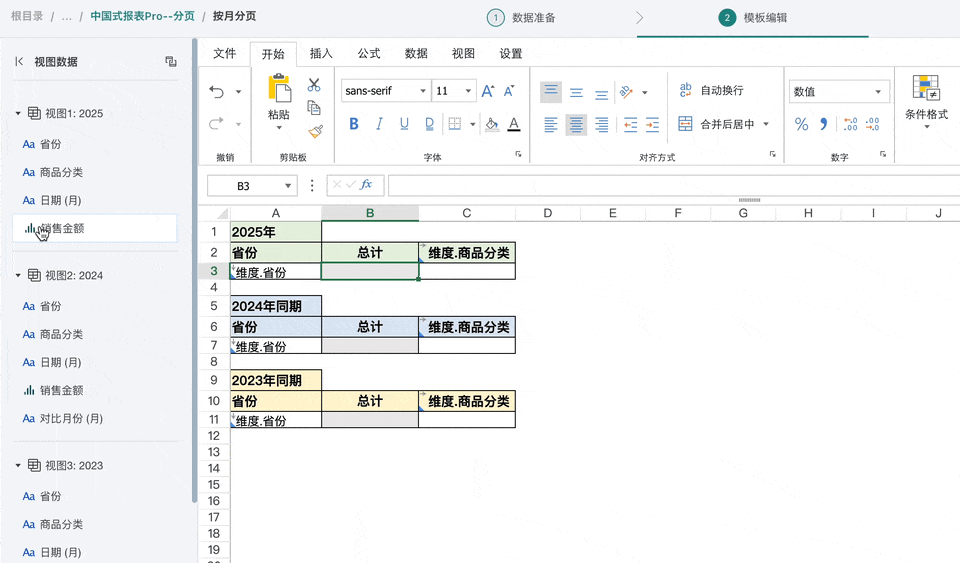The image size is (960, 563).
Task: Switch to the 设置 ribbon tab
Action: pos(511,54)
